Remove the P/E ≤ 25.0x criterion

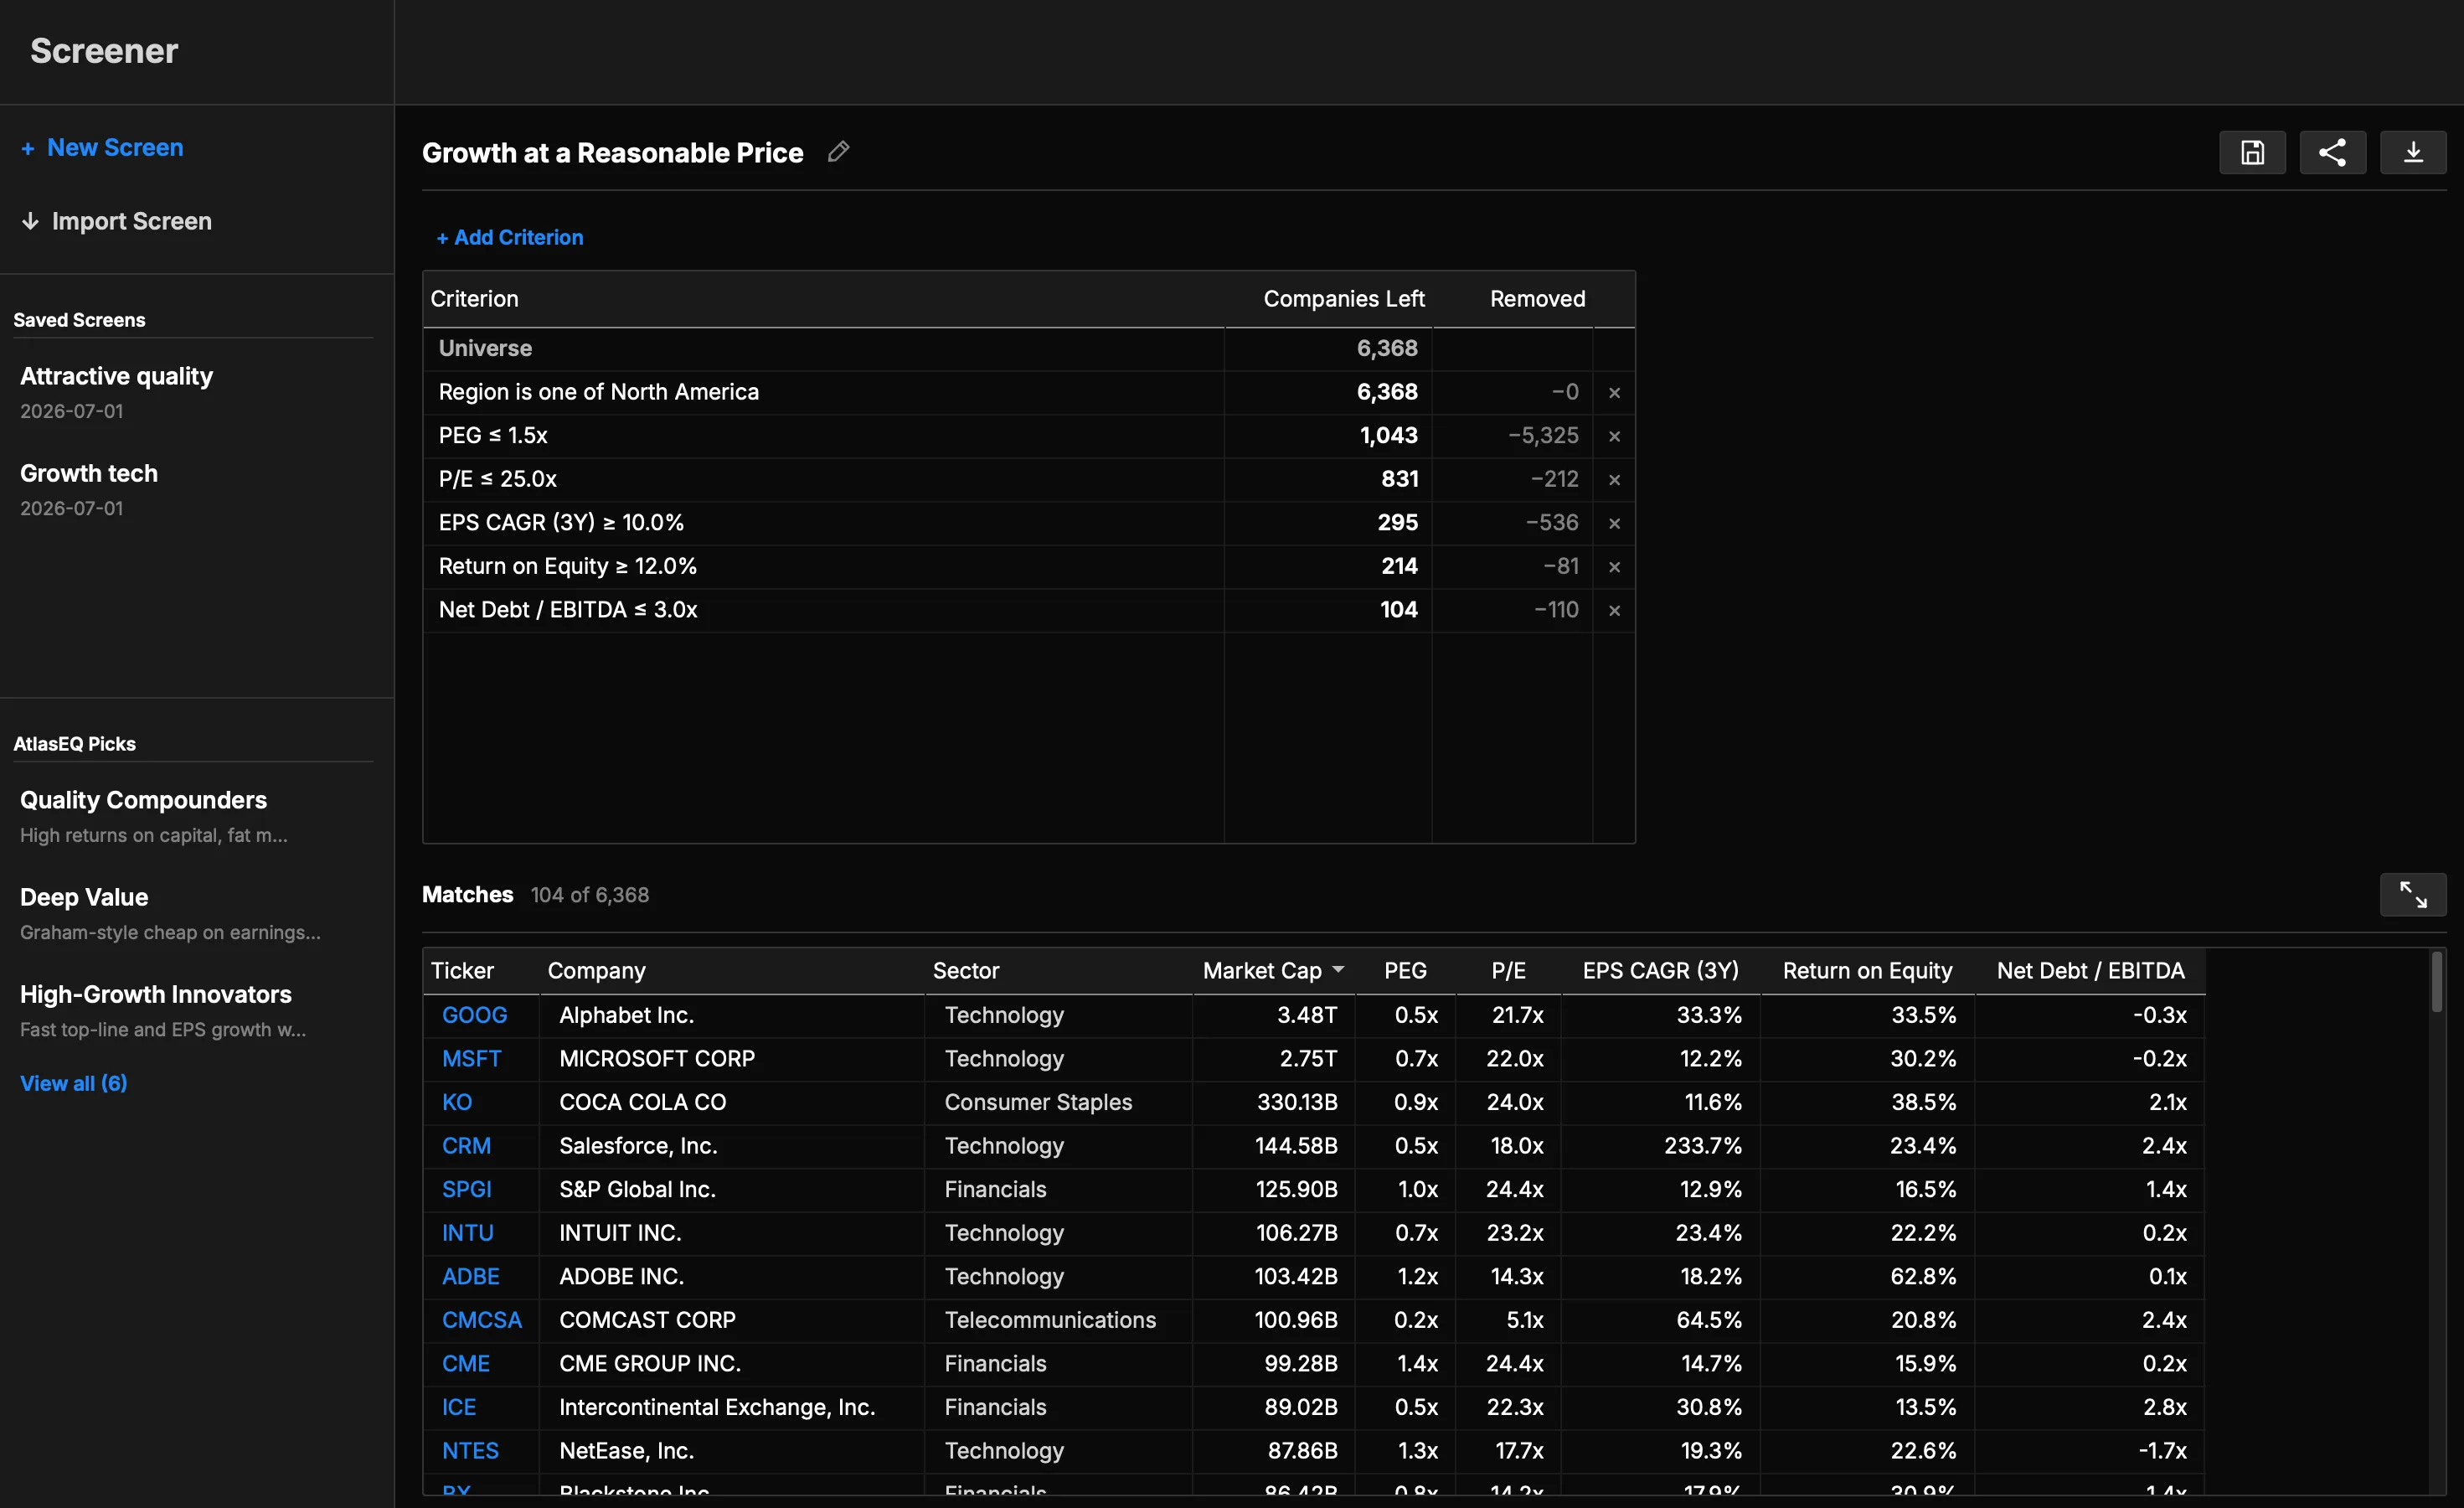click(1614, 480)
